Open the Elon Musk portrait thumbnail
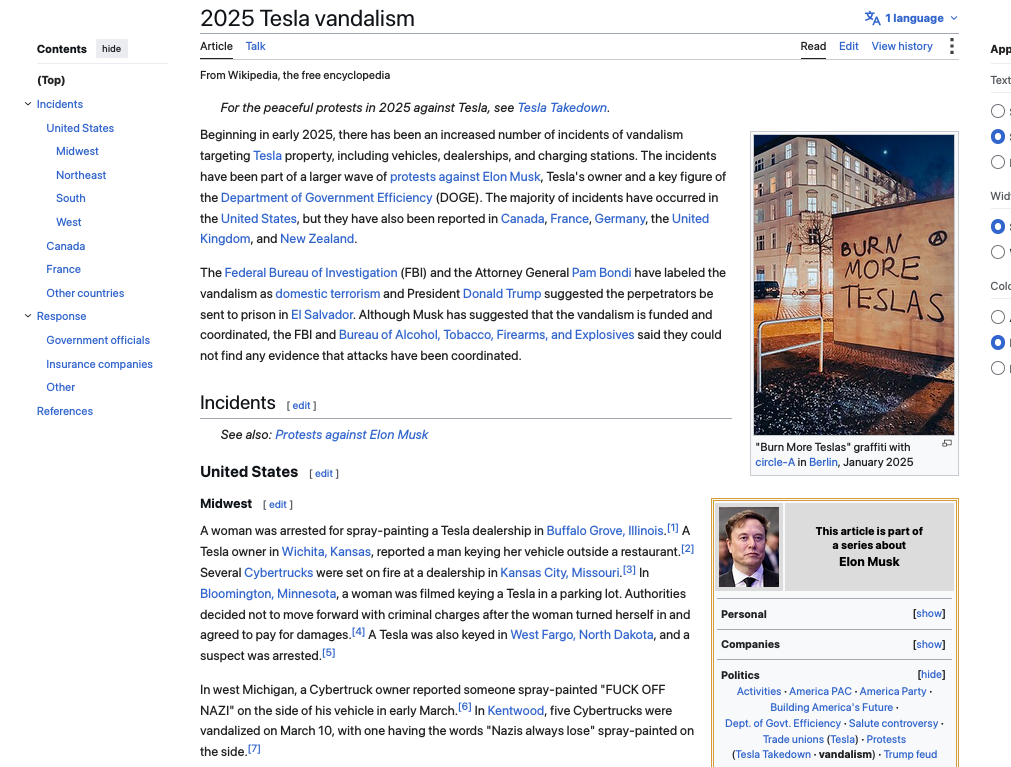This screenshot has width=1011, height=767. 749,547
